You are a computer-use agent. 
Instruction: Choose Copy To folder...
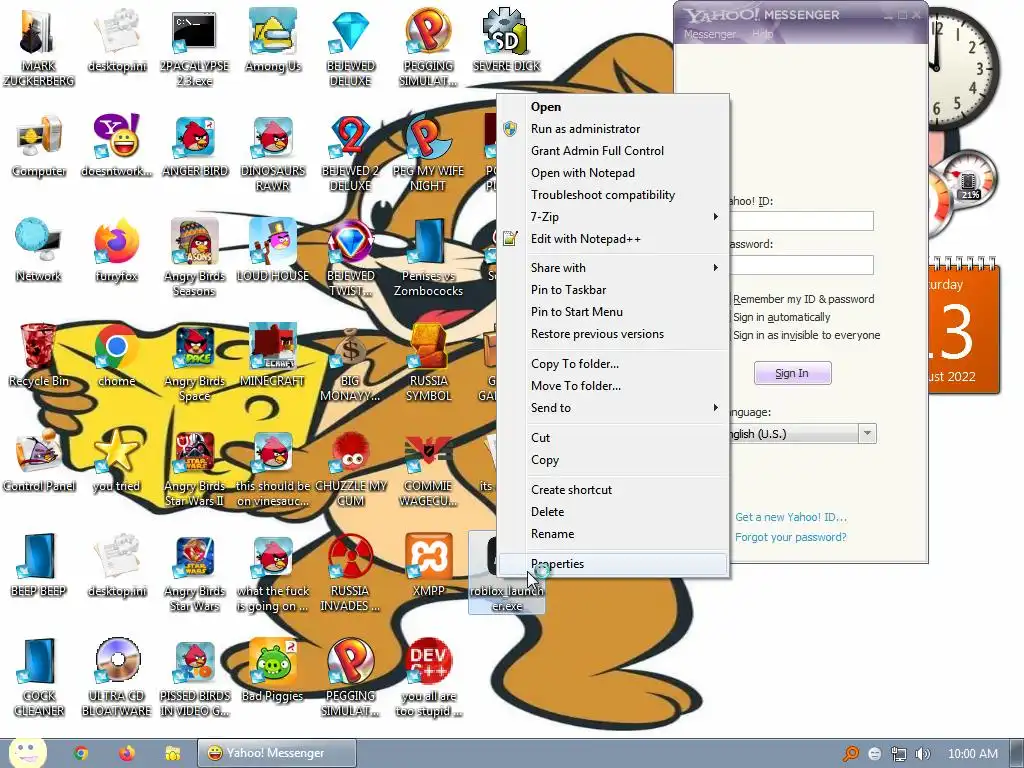613,364
